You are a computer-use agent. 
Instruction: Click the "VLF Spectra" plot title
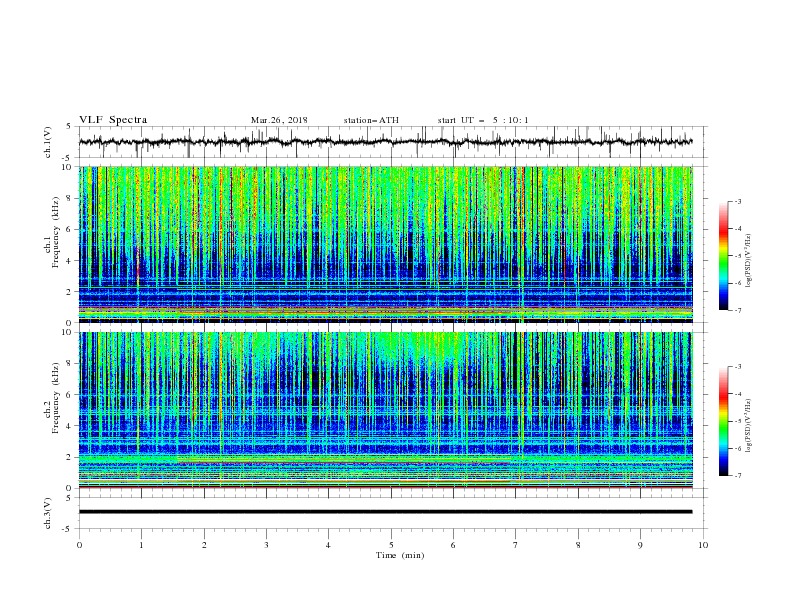point(113,120)
